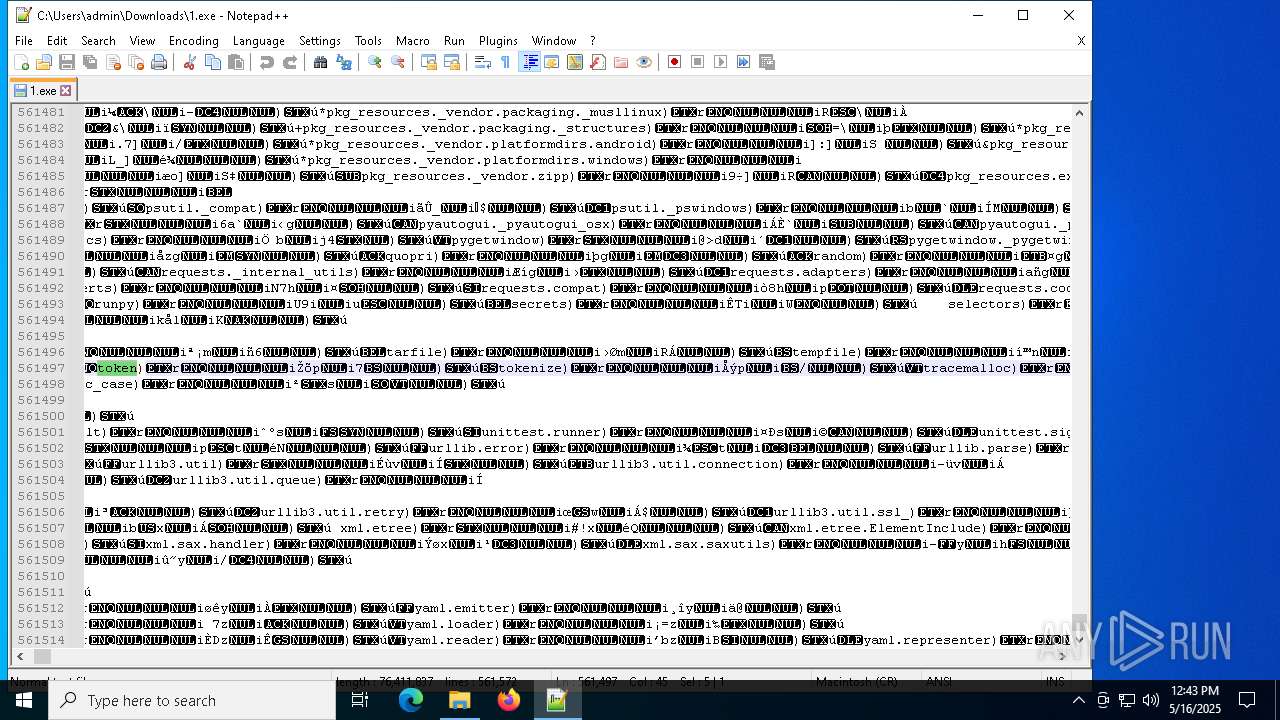Select the 1.exe document tab
The height and width of the screenshot is (720, 1280).
(x=42, y=90)
